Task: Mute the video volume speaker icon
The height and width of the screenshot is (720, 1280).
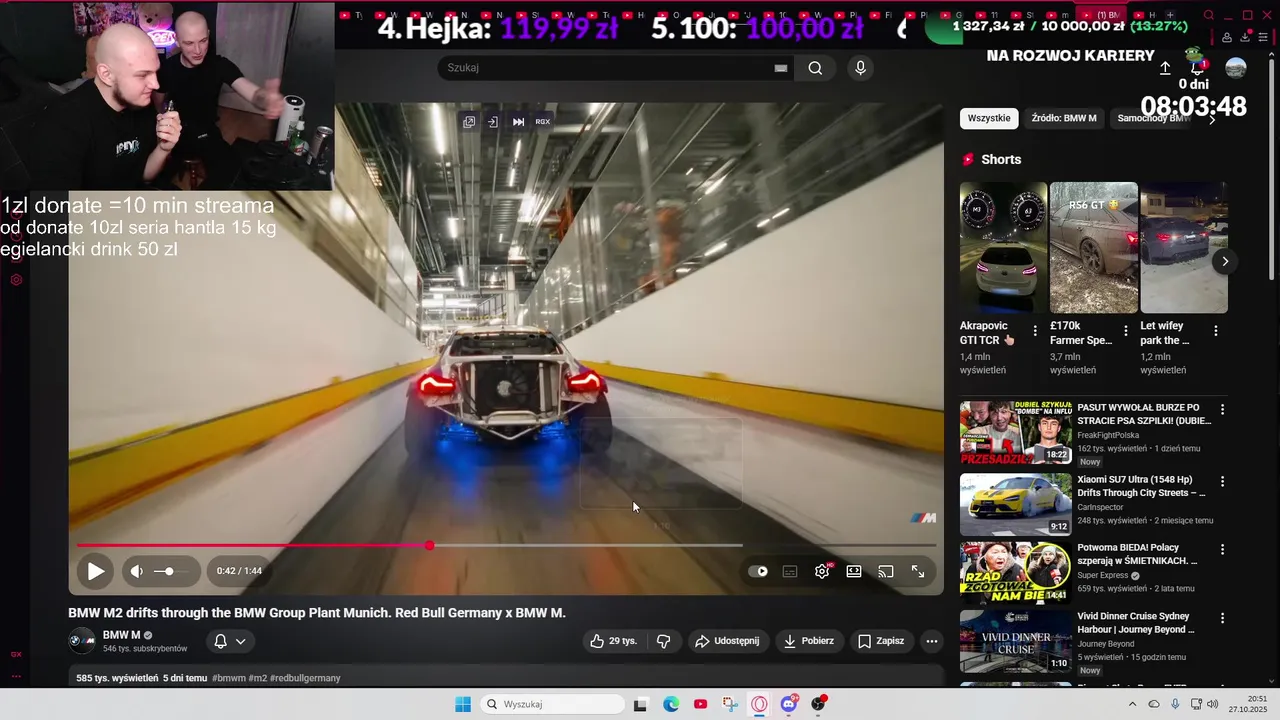Action: click(x=137, y=571)
